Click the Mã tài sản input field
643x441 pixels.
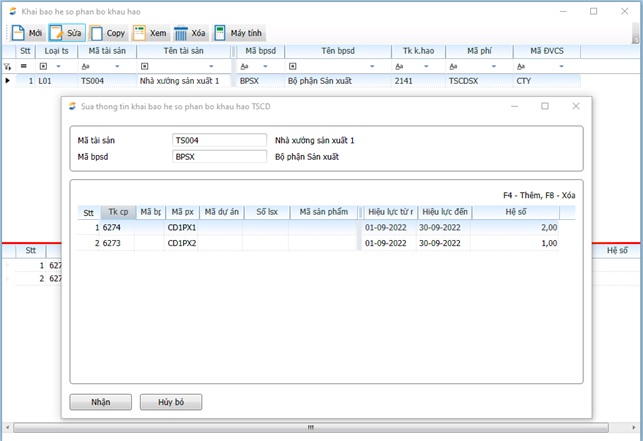click(x=219, y=141)
